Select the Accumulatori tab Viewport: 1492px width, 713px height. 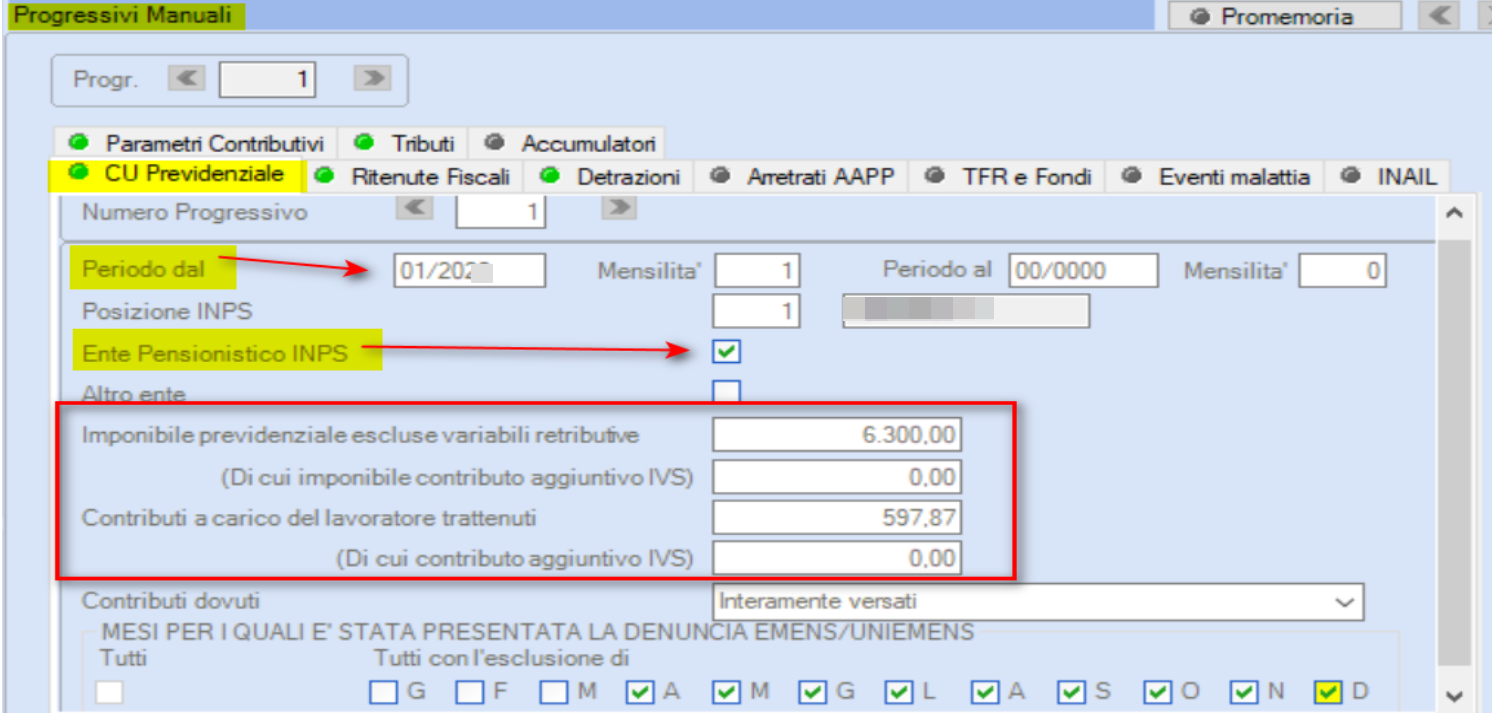pos(570,143)
